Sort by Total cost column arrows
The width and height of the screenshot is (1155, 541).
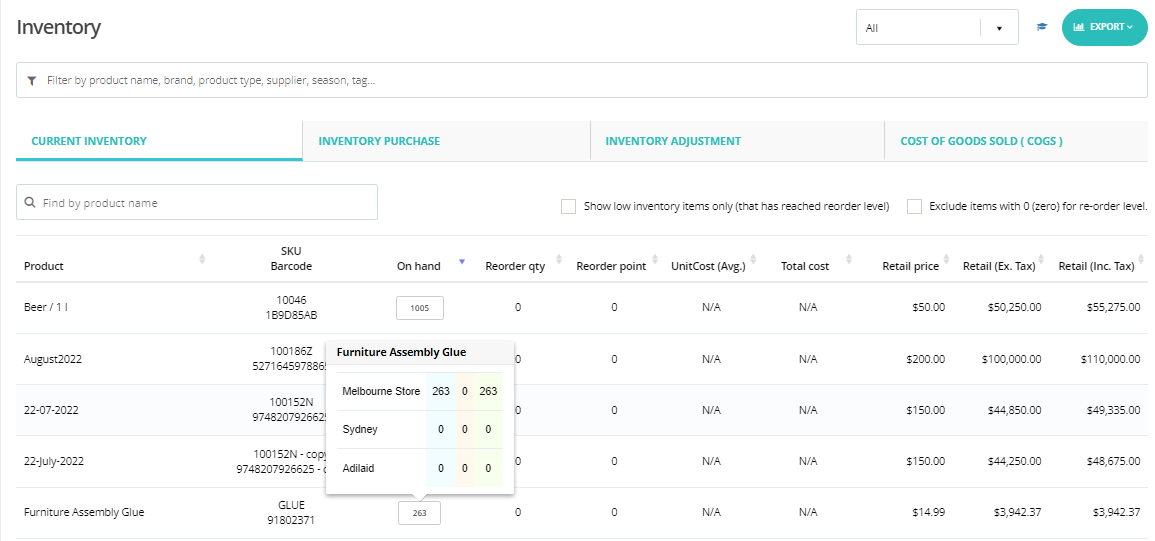tap(848, 260)
